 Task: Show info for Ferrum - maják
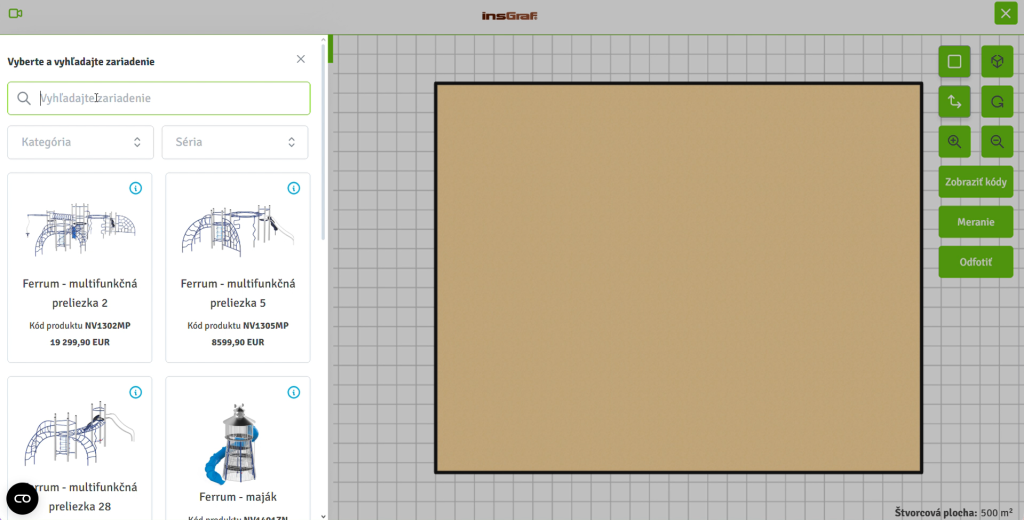294,392
